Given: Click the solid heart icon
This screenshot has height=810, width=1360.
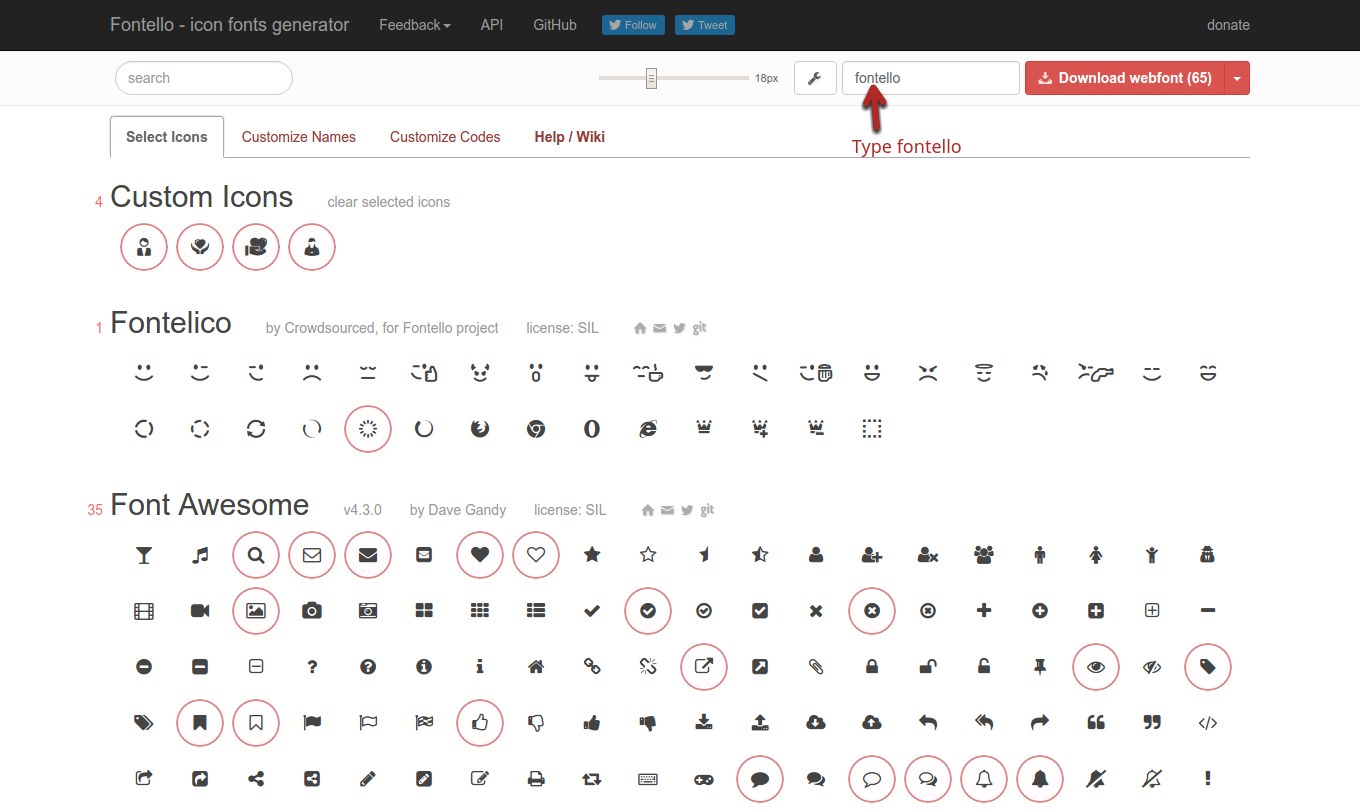Looking at the screenshot, I should 480,555.
